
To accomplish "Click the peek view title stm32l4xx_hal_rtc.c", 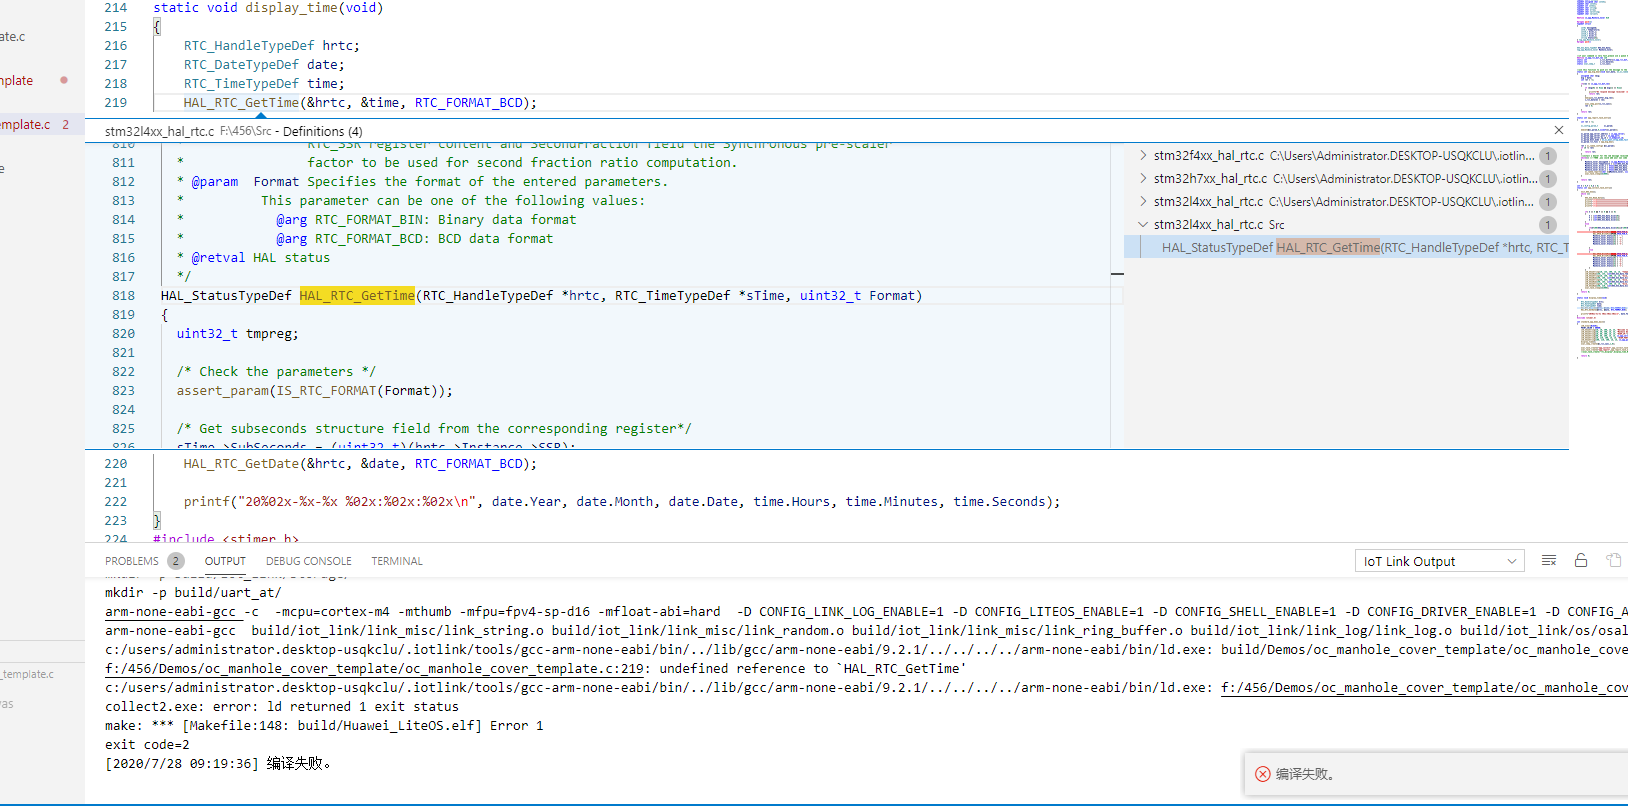I will 159,131.
